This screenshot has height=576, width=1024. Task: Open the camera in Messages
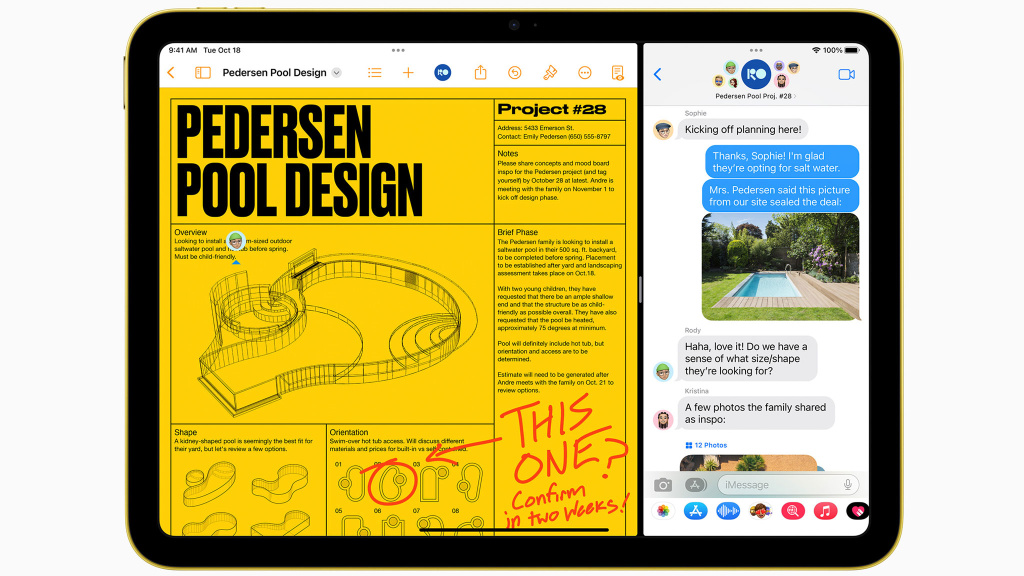coord(662,485)
